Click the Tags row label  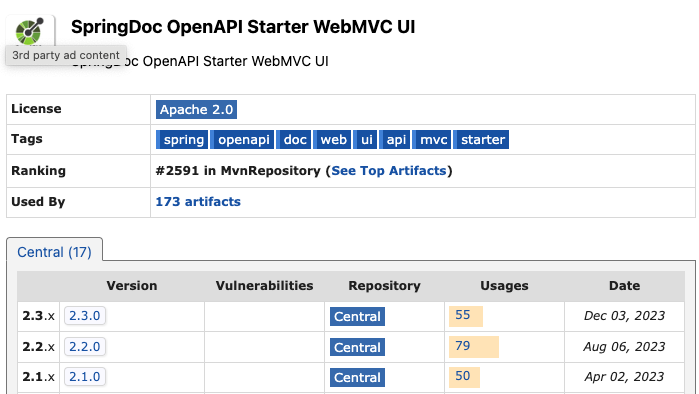tap(27, 139)
